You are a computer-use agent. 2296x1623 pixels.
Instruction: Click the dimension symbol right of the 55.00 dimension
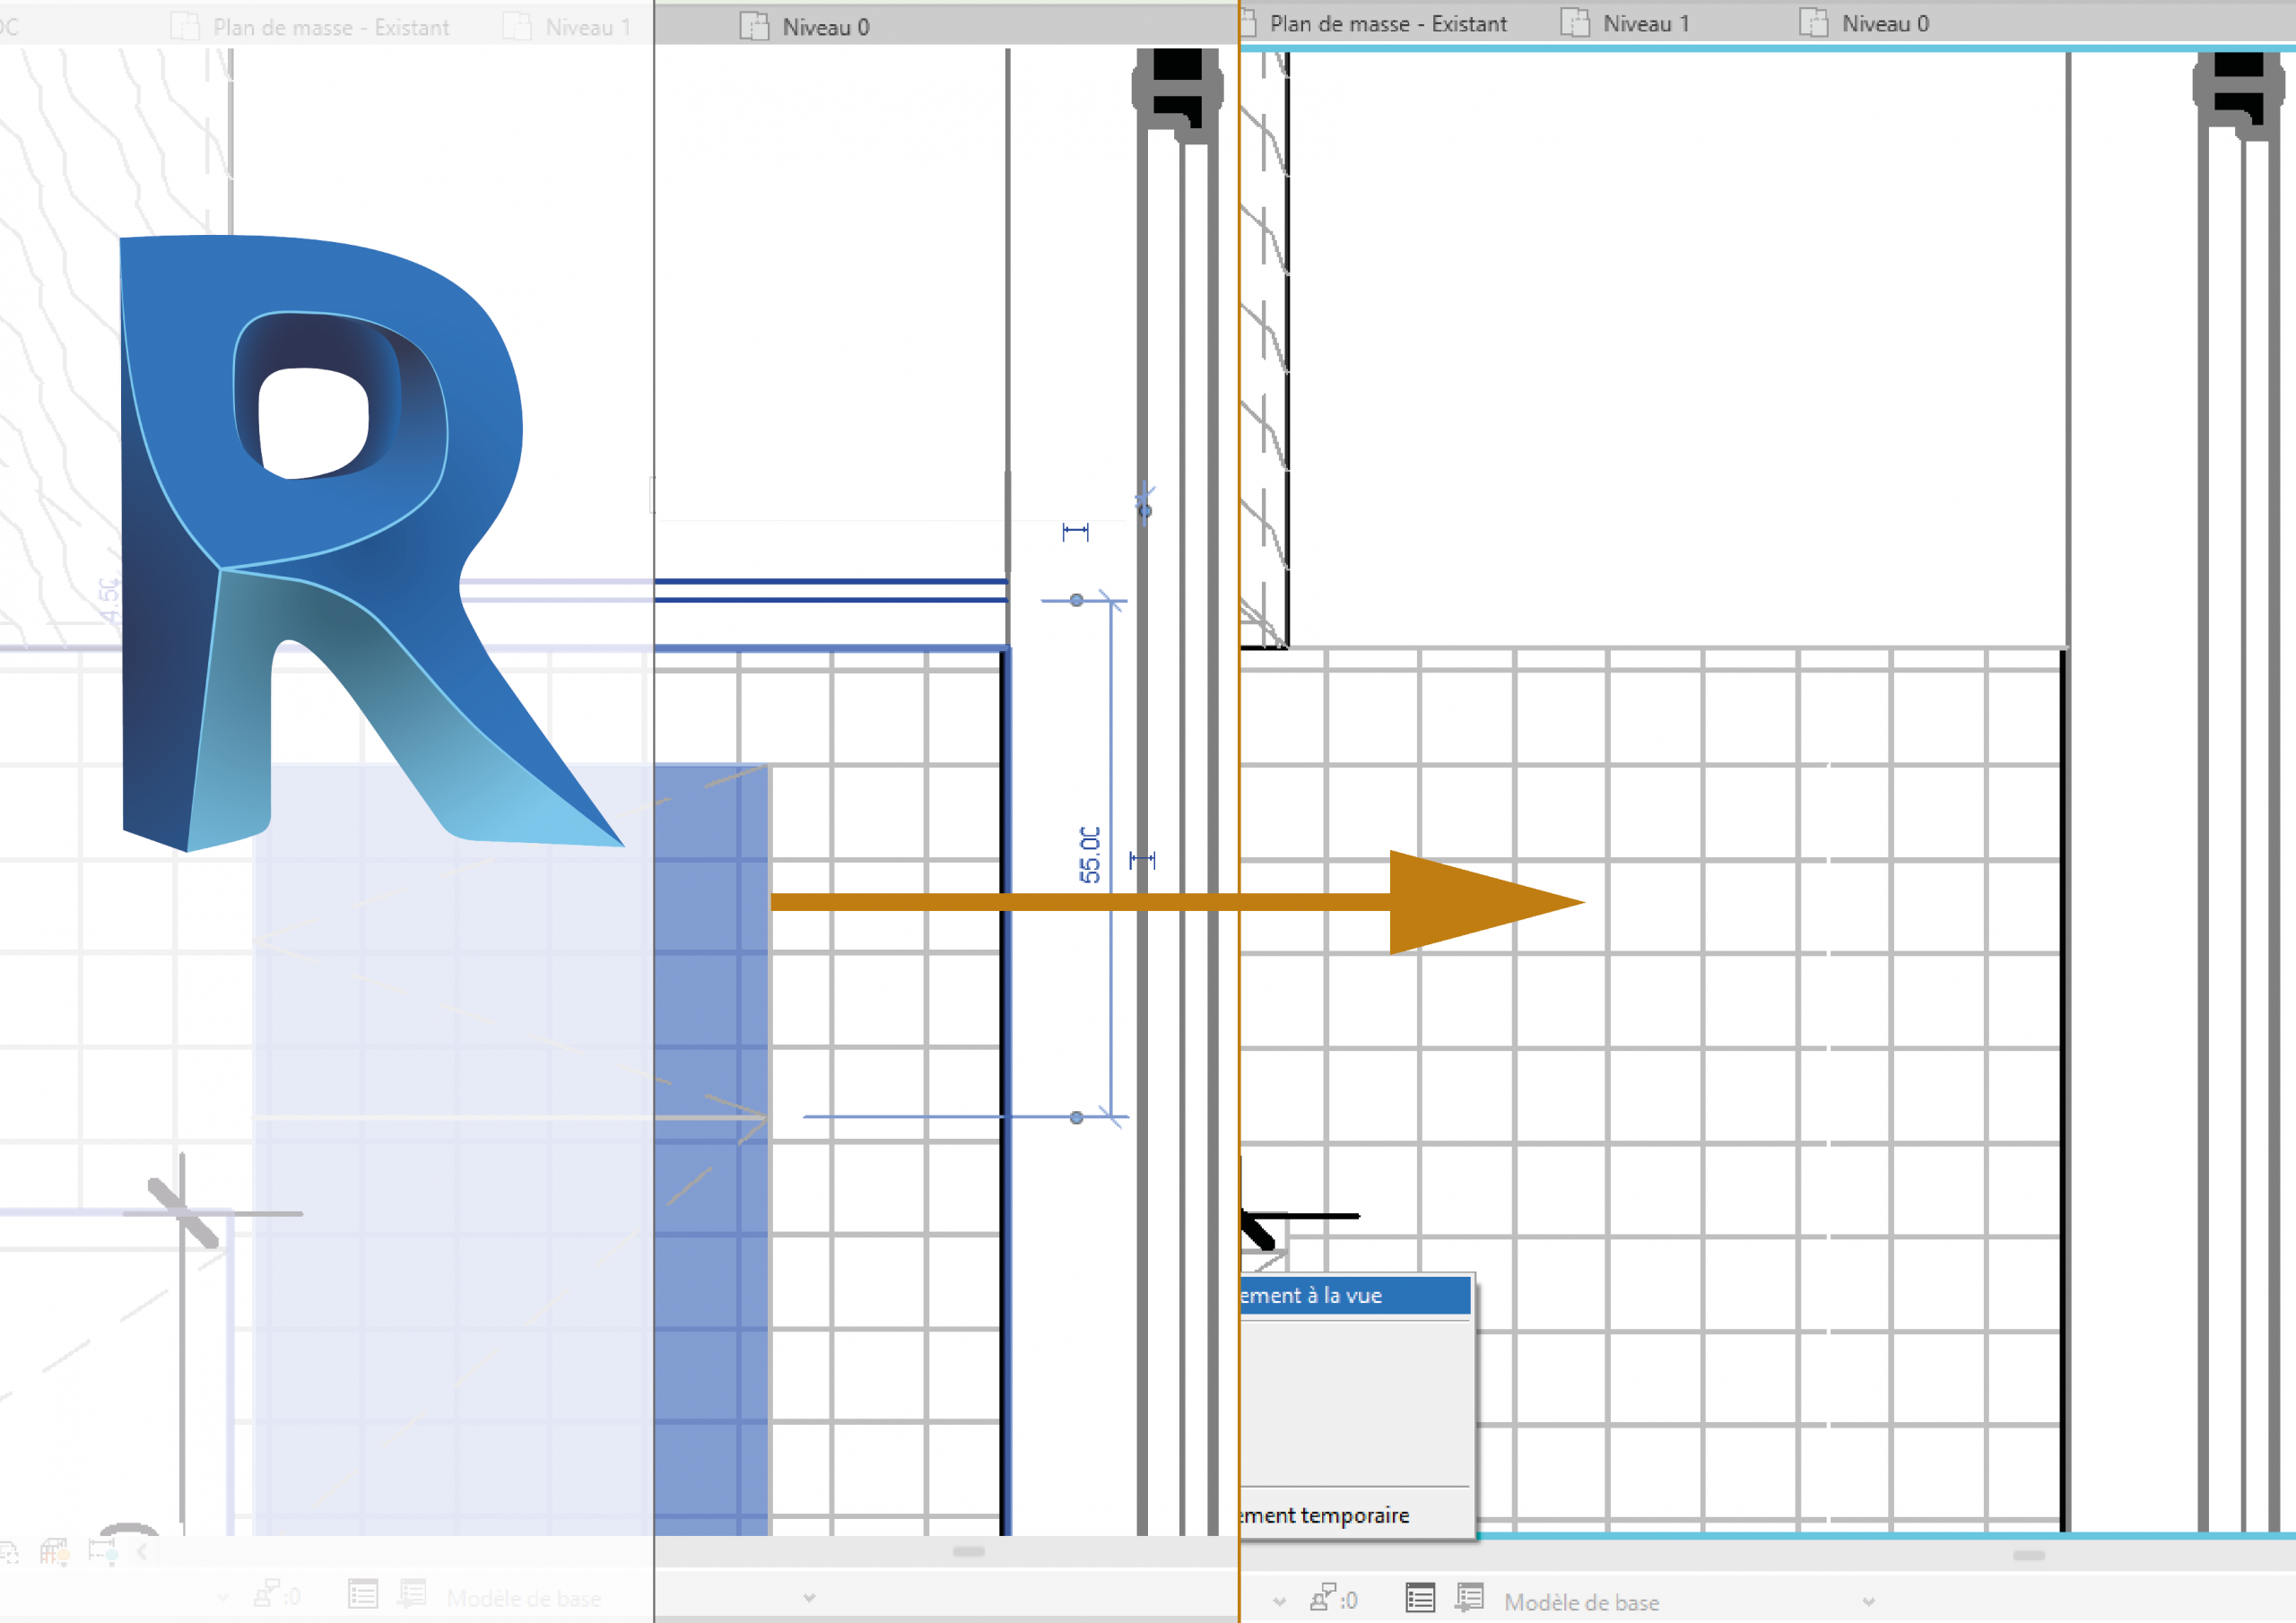pyautogui.click(x=1142, y=860)
